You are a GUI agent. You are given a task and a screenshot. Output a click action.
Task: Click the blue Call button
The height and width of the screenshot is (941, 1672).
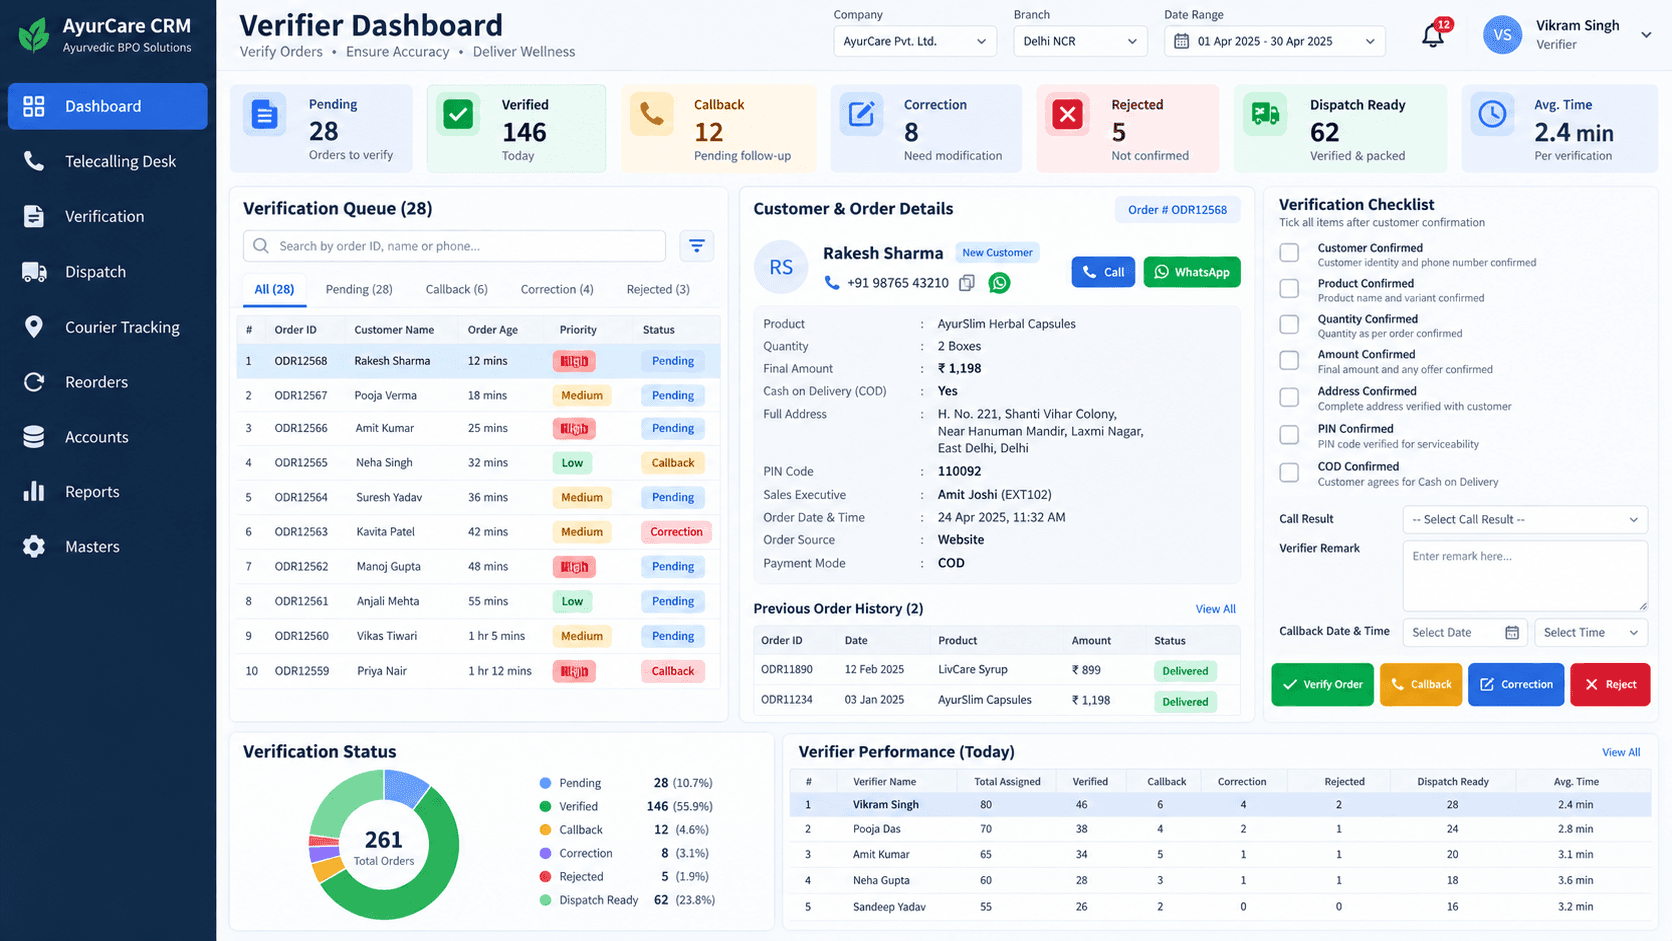point(1103,272)
